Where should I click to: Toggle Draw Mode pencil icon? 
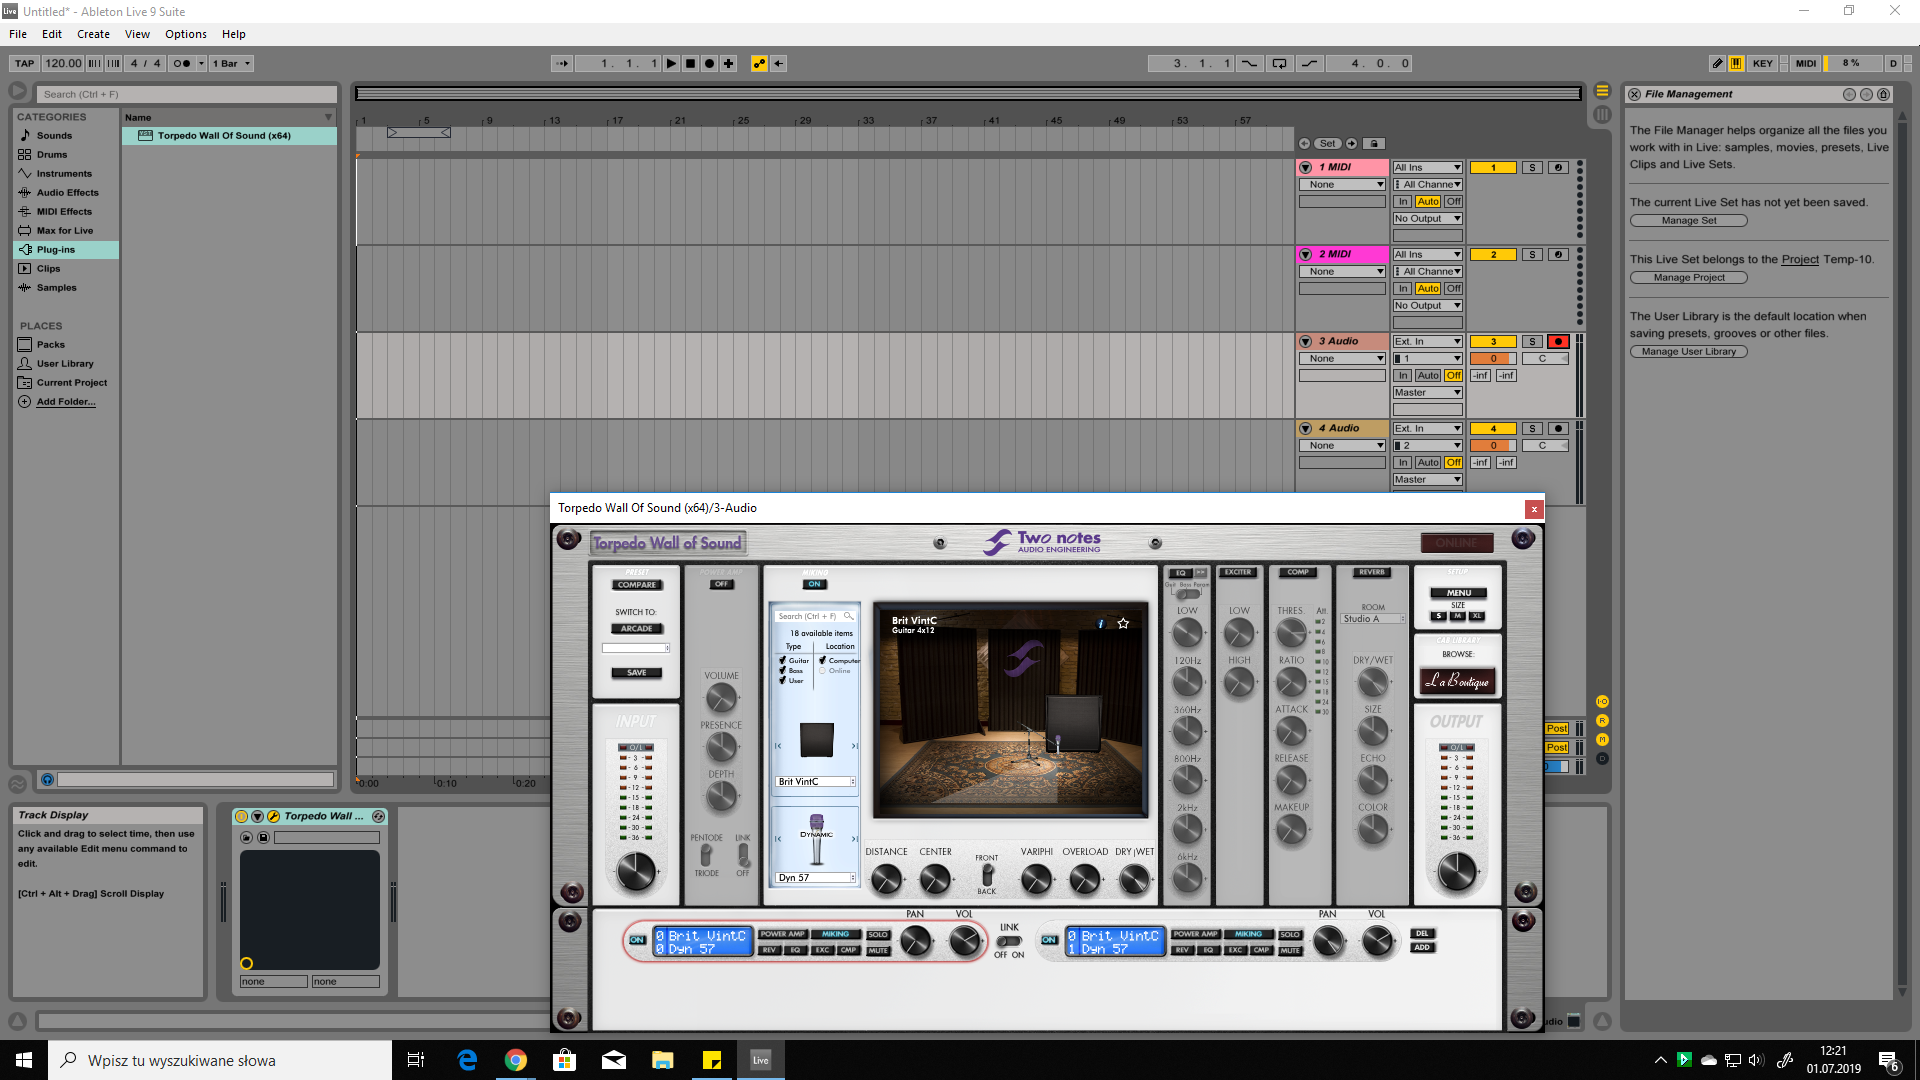(x=1717, y=63)
